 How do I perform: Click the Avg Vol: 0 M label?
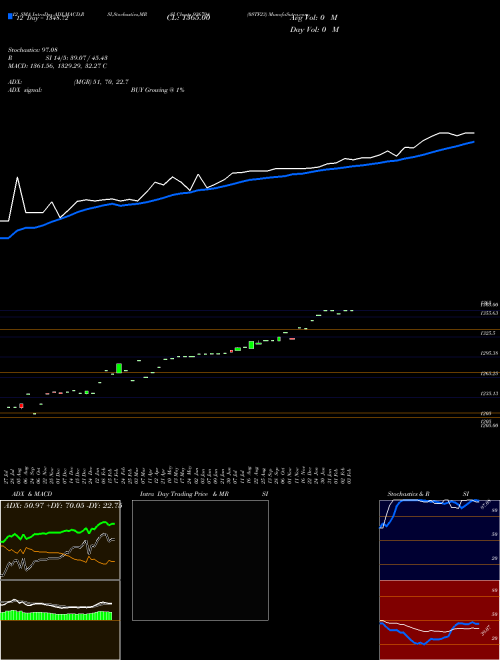tap(314, 18)
